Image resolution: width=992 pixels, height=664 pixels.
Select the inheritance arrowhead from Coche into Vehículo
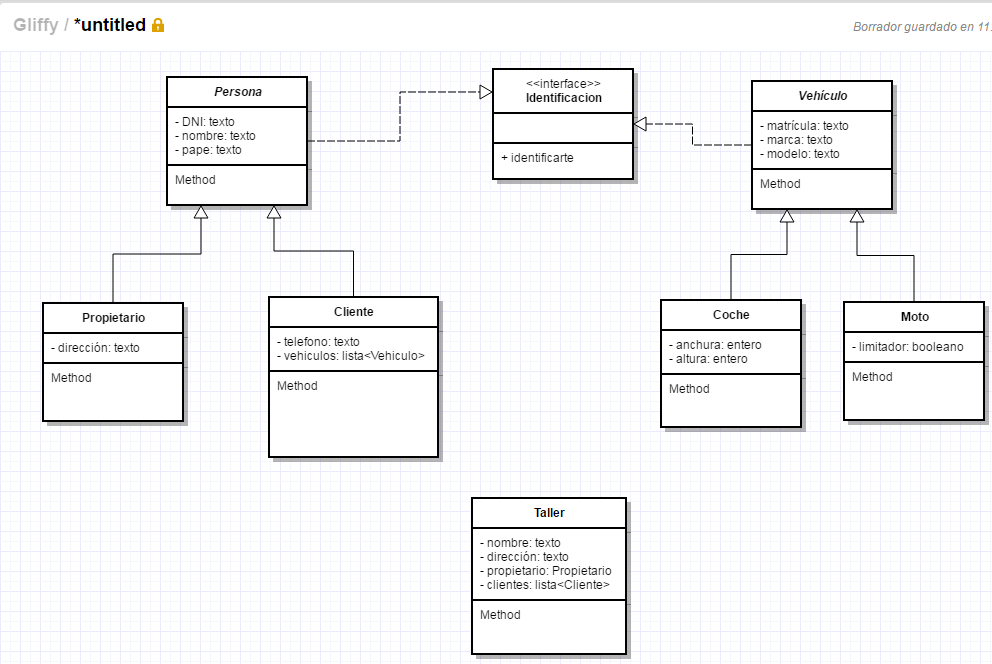787,216
